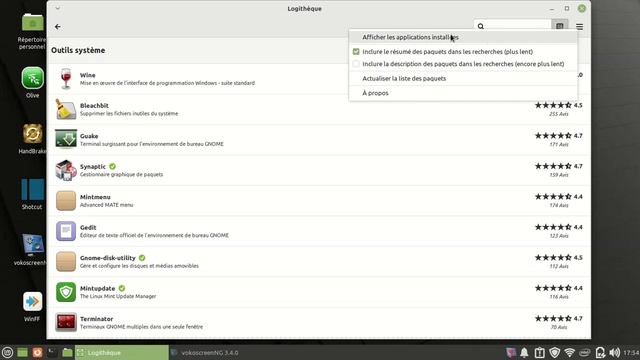Switch to vokoscreenNG 3.4.0 taskbar entry
Viewport: 640px width, 360px height.
210,353
